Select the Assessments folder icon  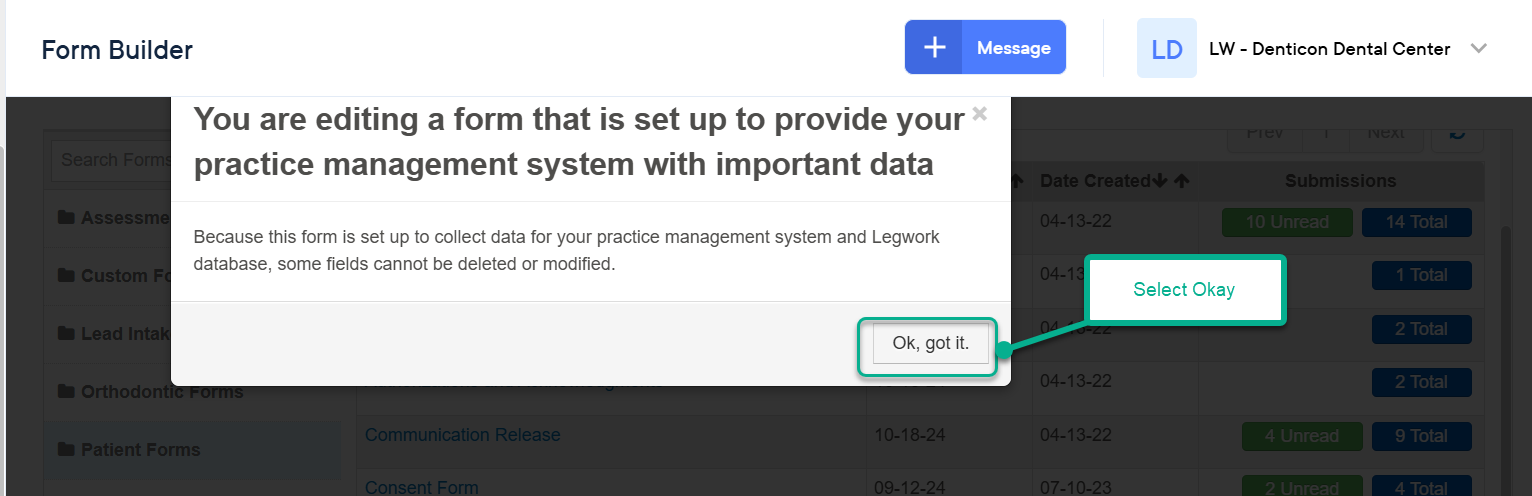pyautogui.click(x=66, y=217)
